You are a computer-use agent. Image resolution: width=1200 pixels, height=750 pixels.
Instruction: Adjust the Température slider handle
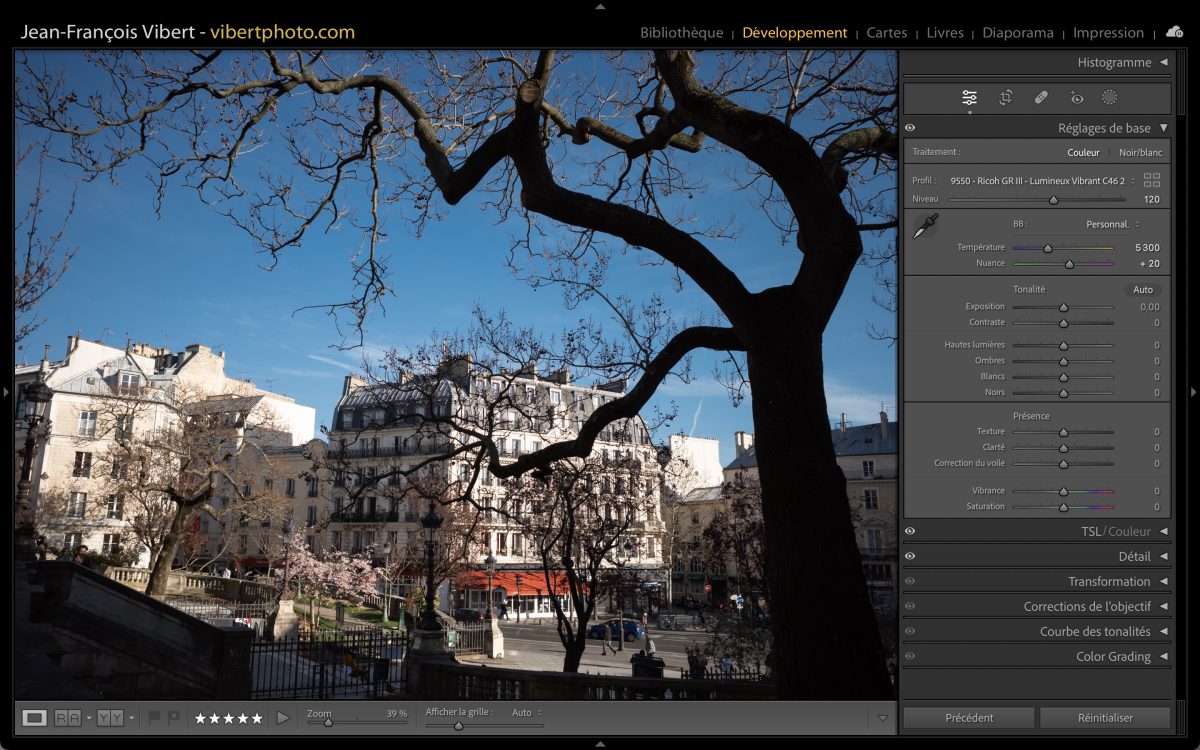pos(1047,248)
